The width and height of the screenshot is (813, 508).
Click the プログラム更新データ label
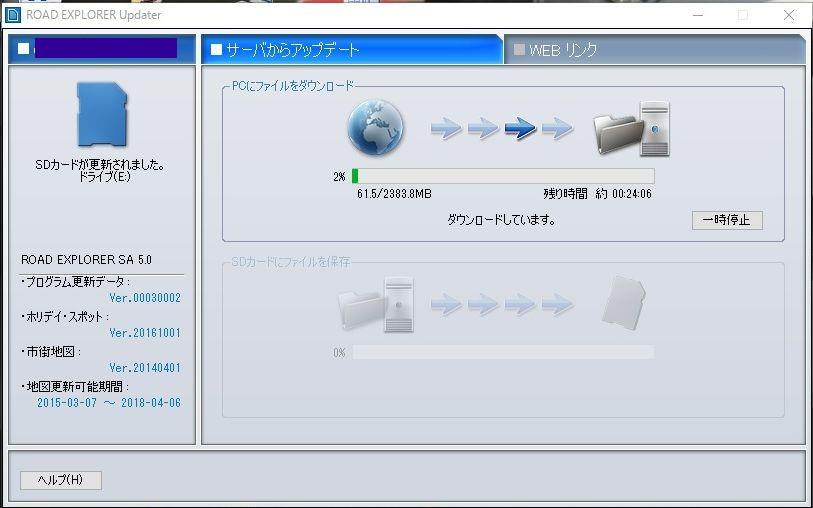[x=76, y=282]
